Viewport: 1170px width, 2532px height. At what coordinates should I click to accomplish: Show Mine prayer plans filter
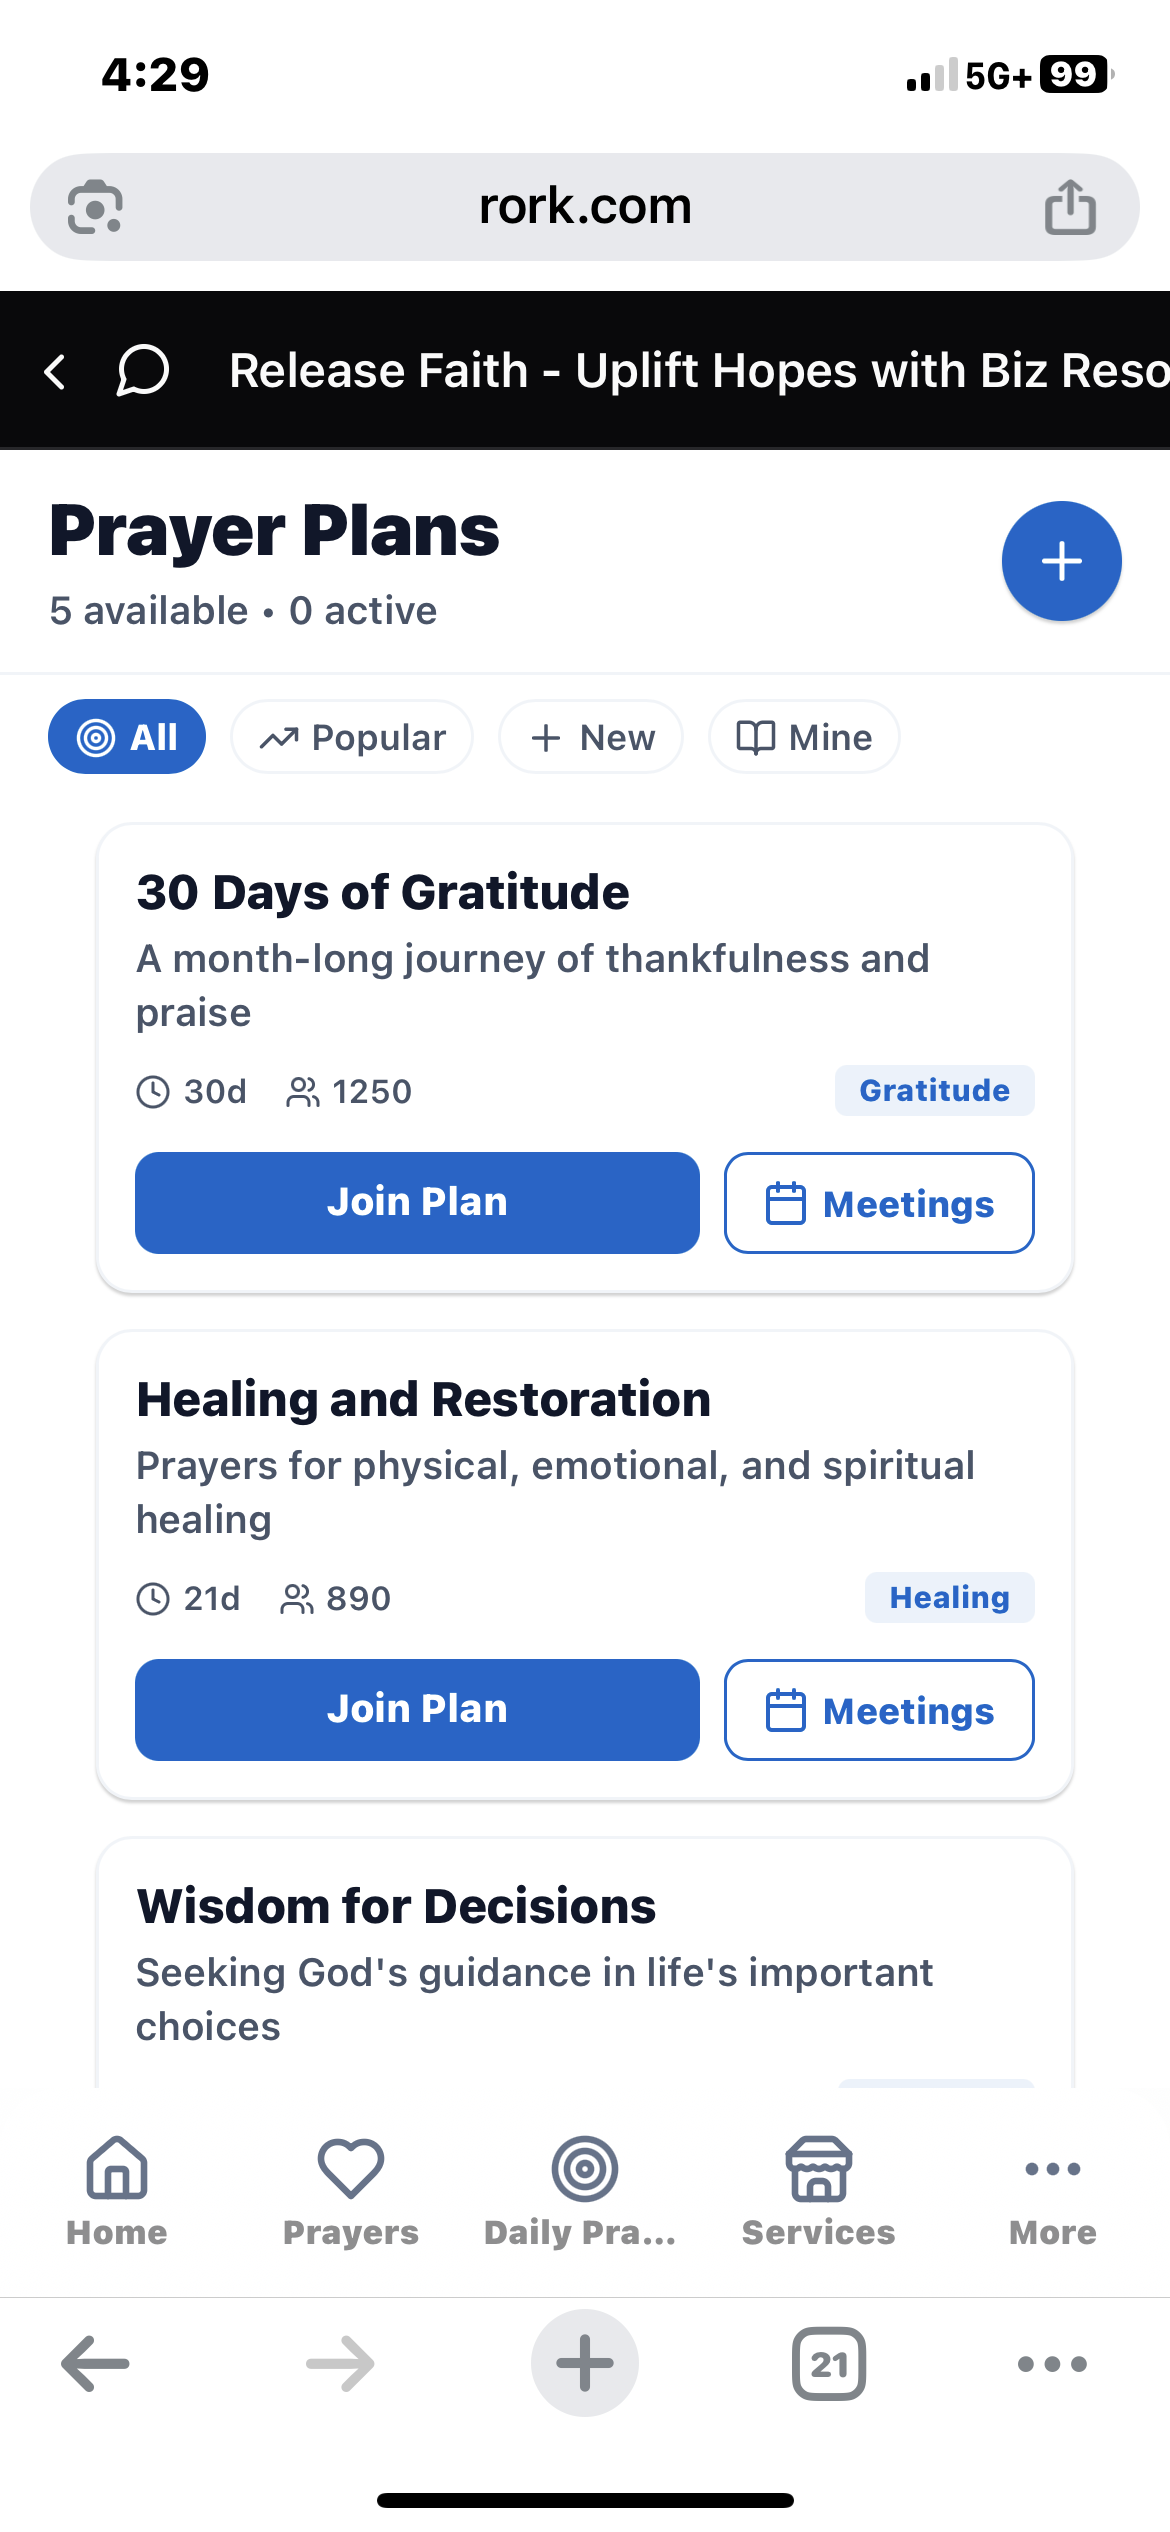coord(804,737)
